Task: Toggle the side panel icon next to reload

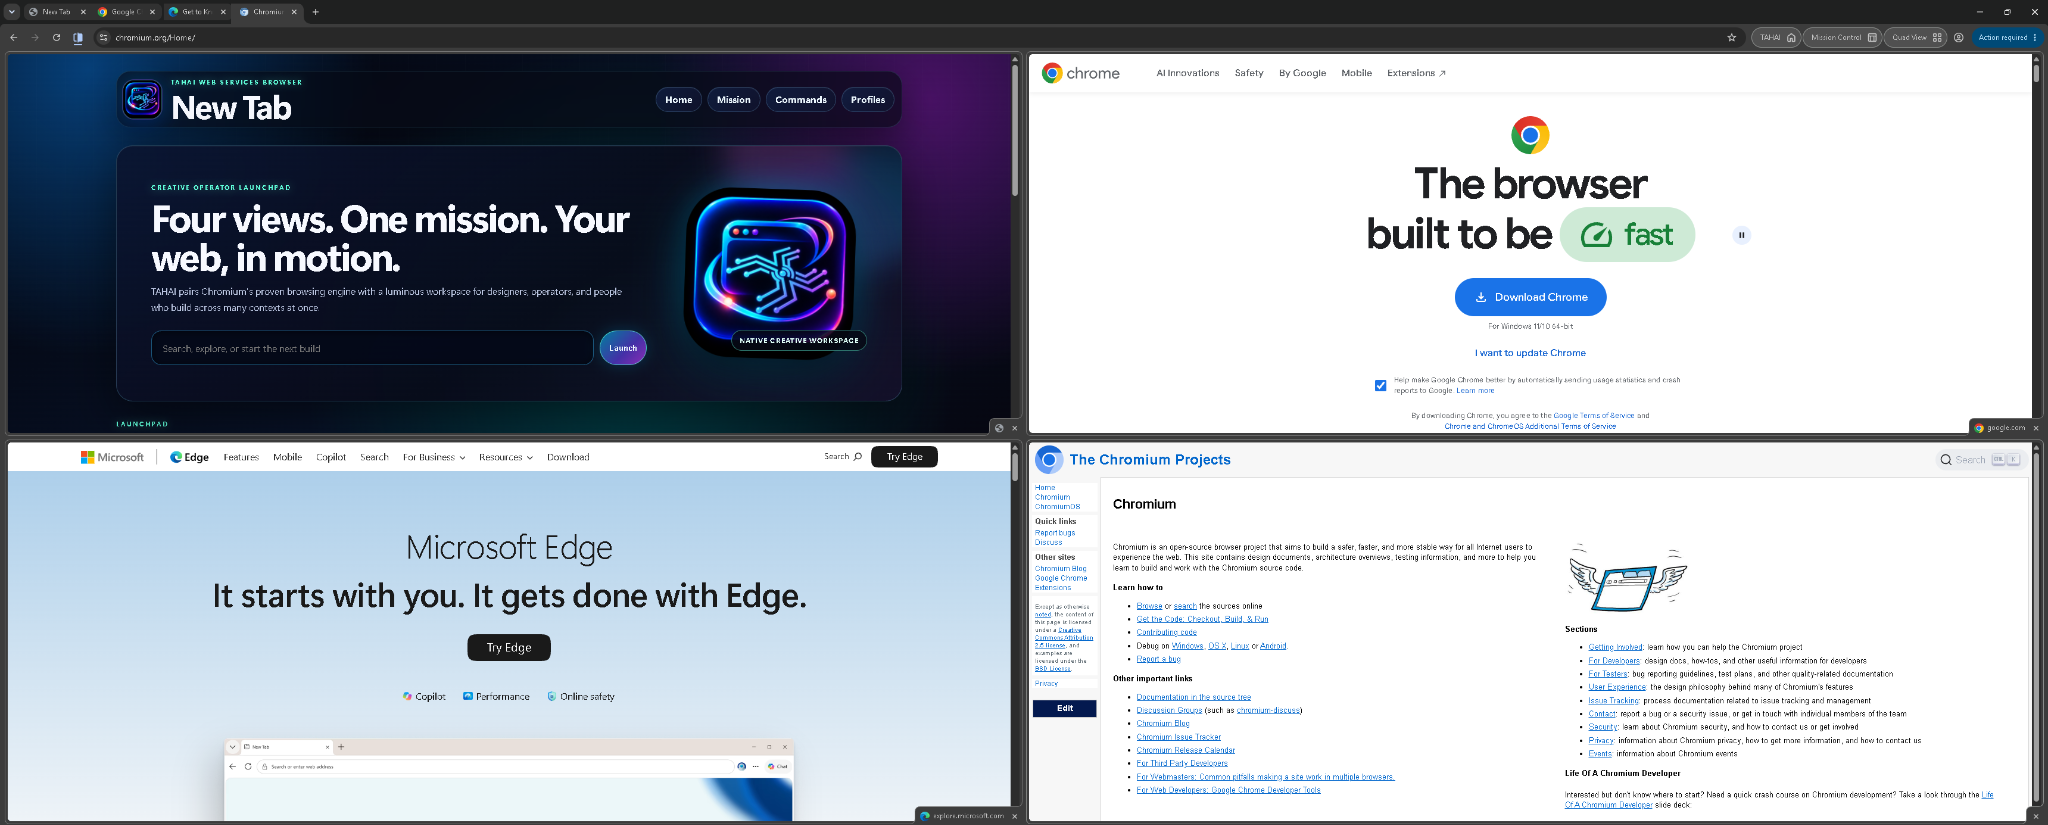Action: 78,37
